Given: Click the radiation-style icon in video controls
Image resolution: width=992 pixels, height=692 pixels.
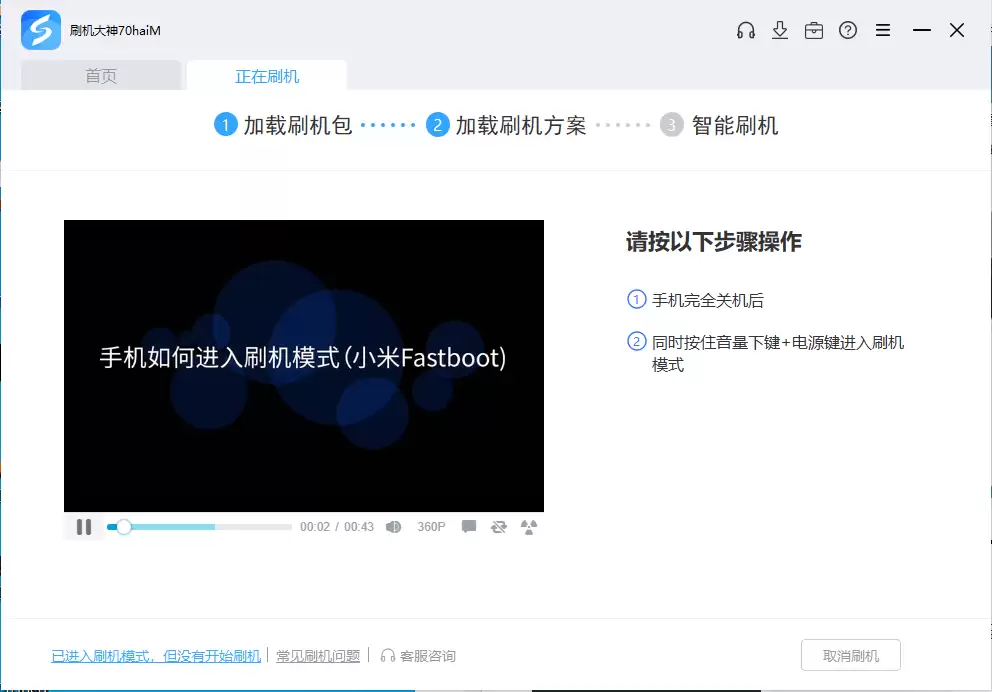Looking at the screenshot, I should (529, 526).
